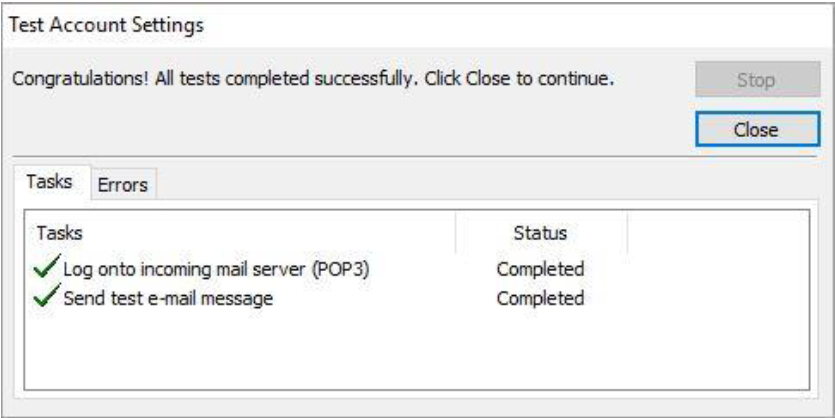This screenshot has height=418, width=835.
Task: Click Completed status of the POP3 login task
Action: click(540, 268)
